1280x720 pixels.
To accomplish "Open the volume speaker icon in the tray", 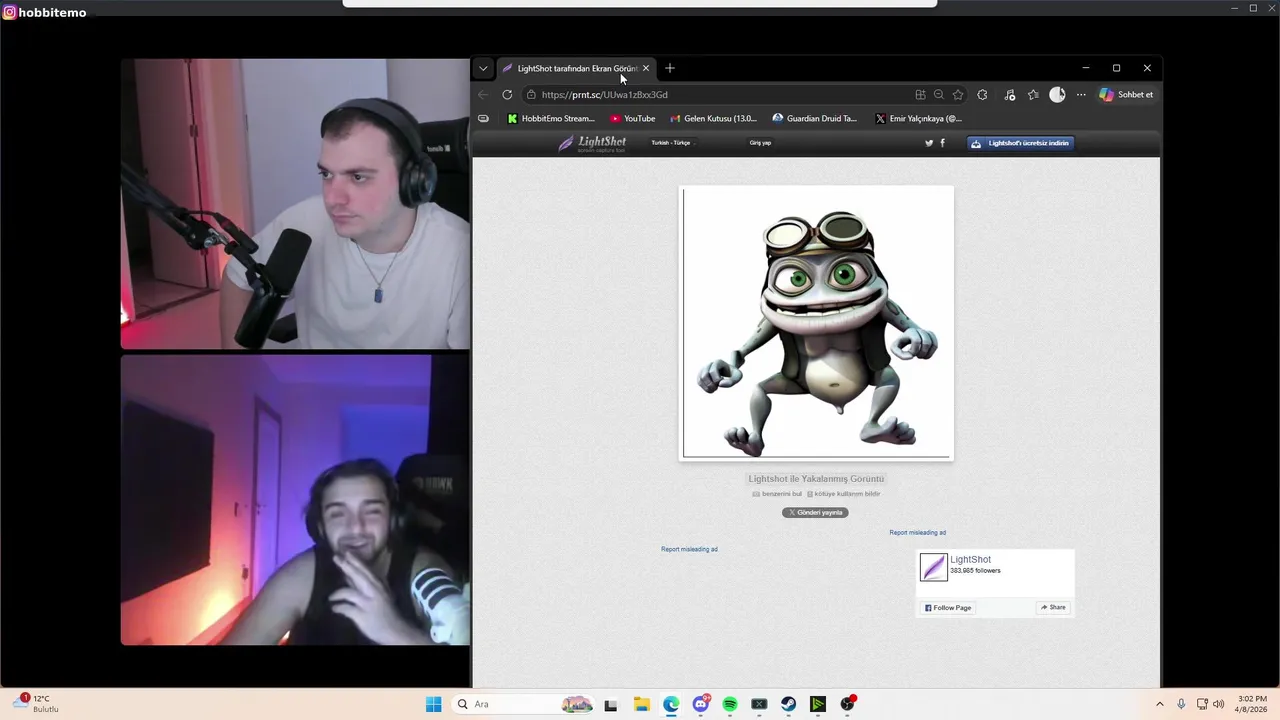I will [x=1218, y=704].
